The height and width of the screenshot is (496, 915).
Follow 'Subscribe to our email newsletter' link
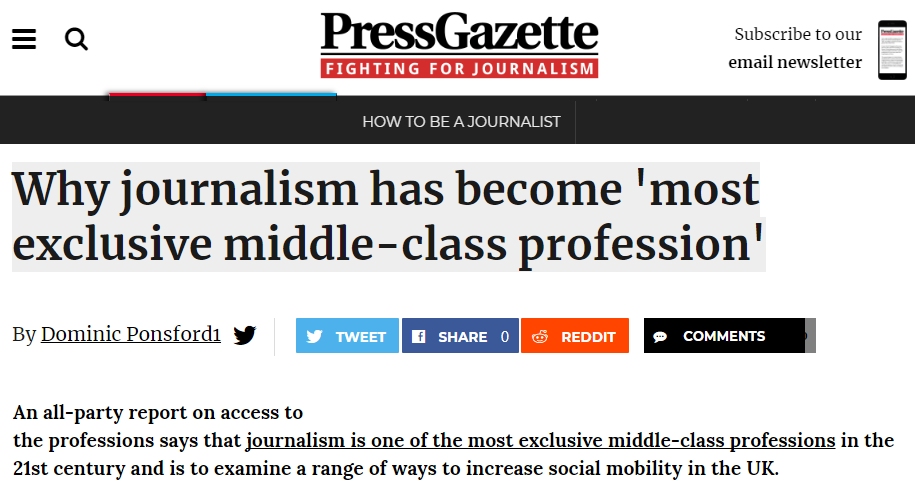coord(797,48)
